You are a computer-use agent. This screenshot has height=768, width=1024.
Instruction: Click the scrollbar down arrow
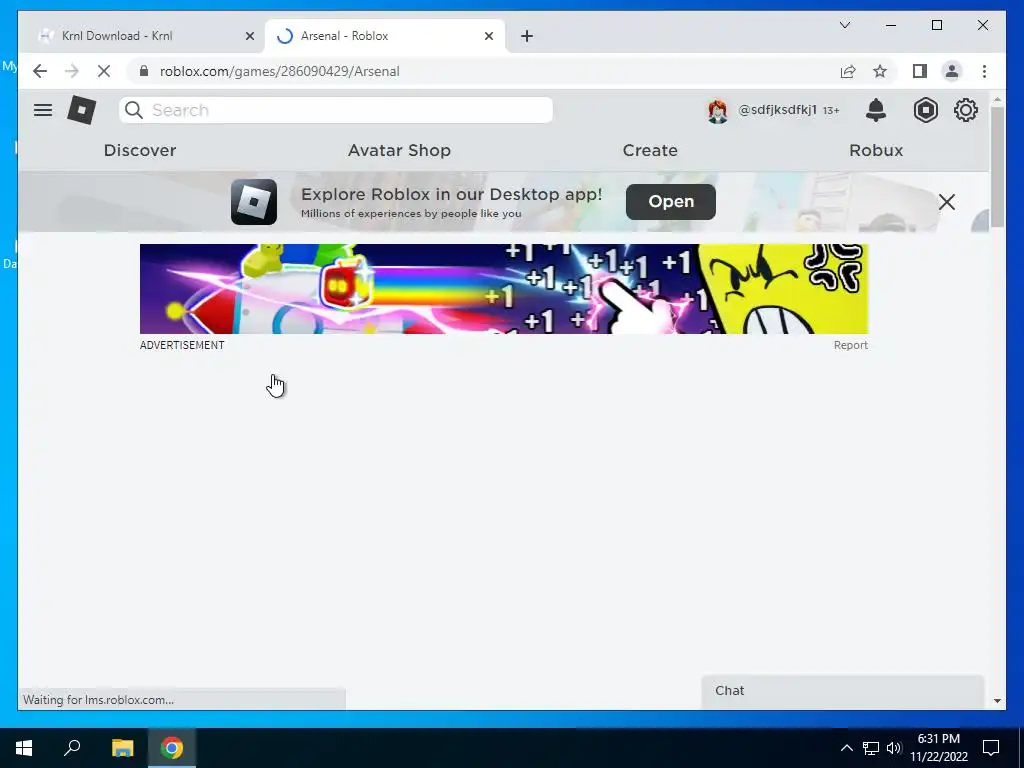click(997, 701)
